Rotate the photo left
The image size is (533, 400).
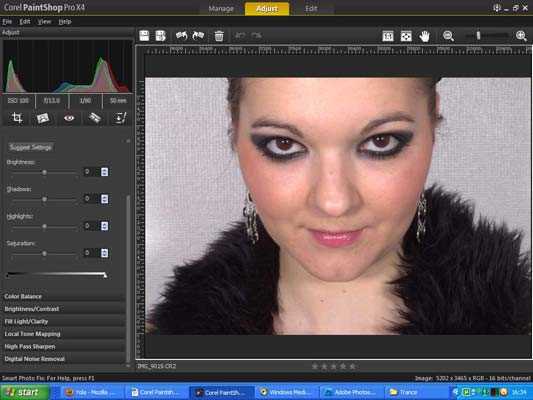pyautogui.click(x=182, y=35)
